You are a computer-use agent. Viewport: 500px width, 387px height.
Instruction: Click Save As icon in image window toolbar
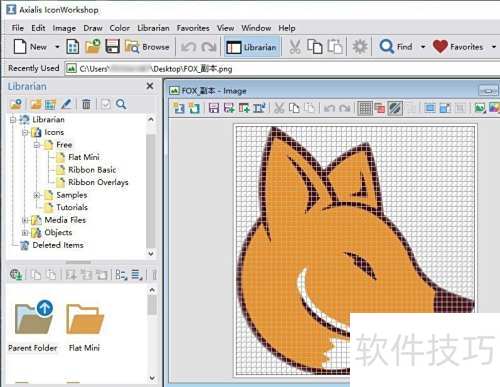click(229, 108)
